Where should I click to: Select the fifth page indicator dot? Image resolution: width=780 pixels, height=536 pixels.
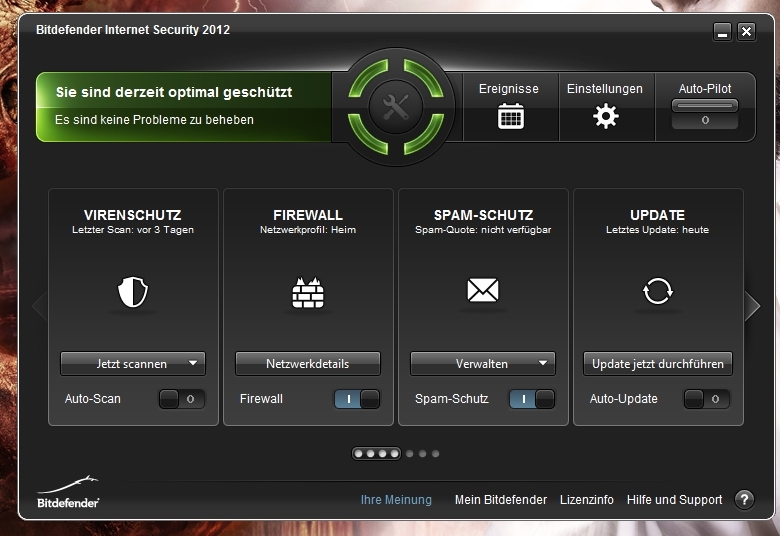[x=409, y=453]
